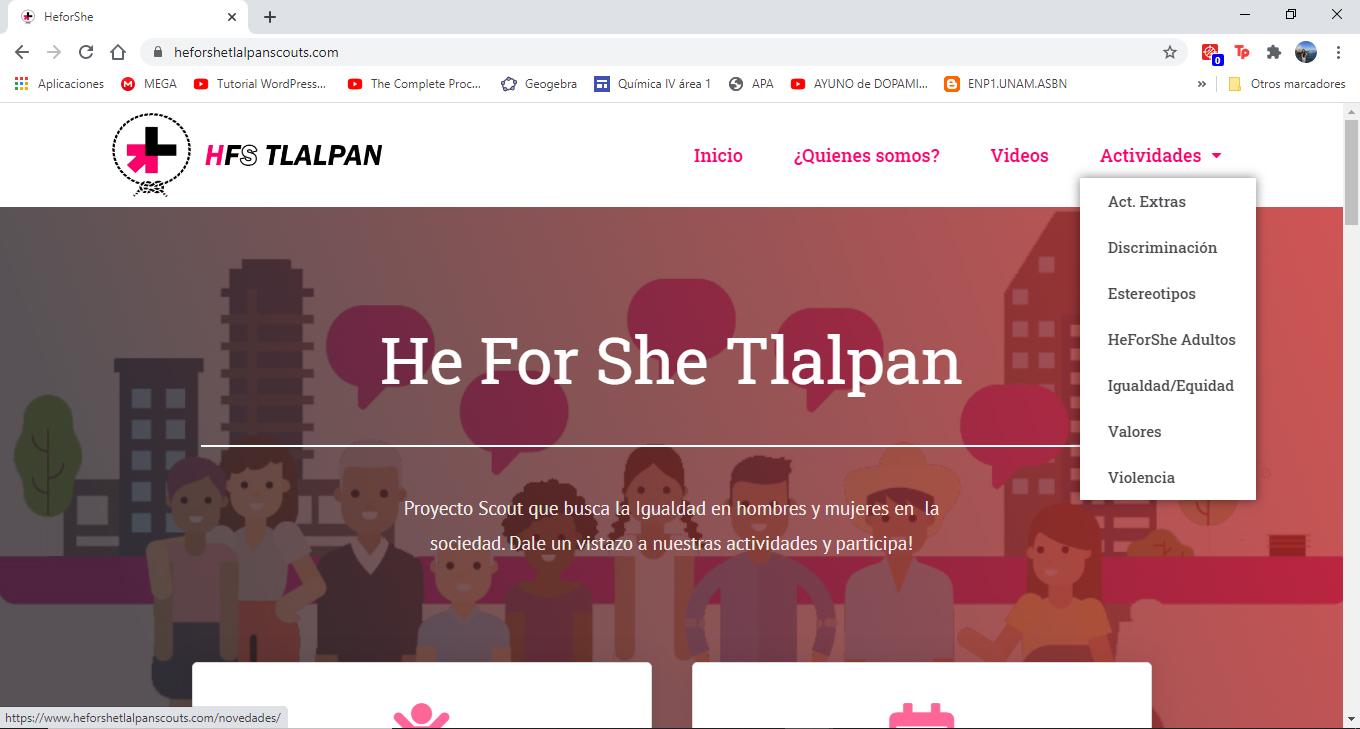The height and width of the screenshot is (729, 1360).
Task: Open the Aplicaciones apps shortcut
Action: (59, 84)
